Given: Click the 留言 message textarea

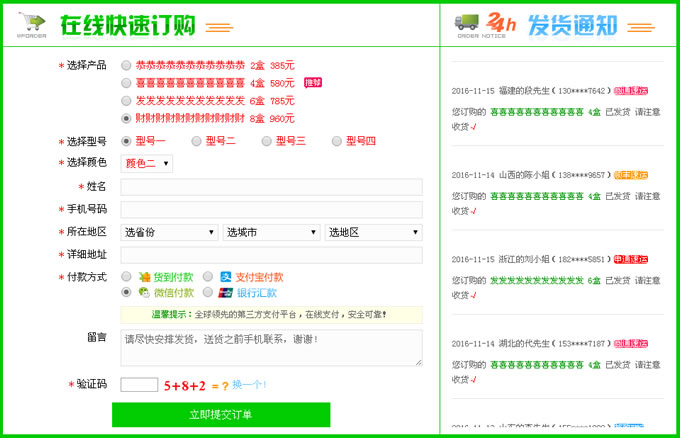Looking at the screenshot, I should click(271, 348).
